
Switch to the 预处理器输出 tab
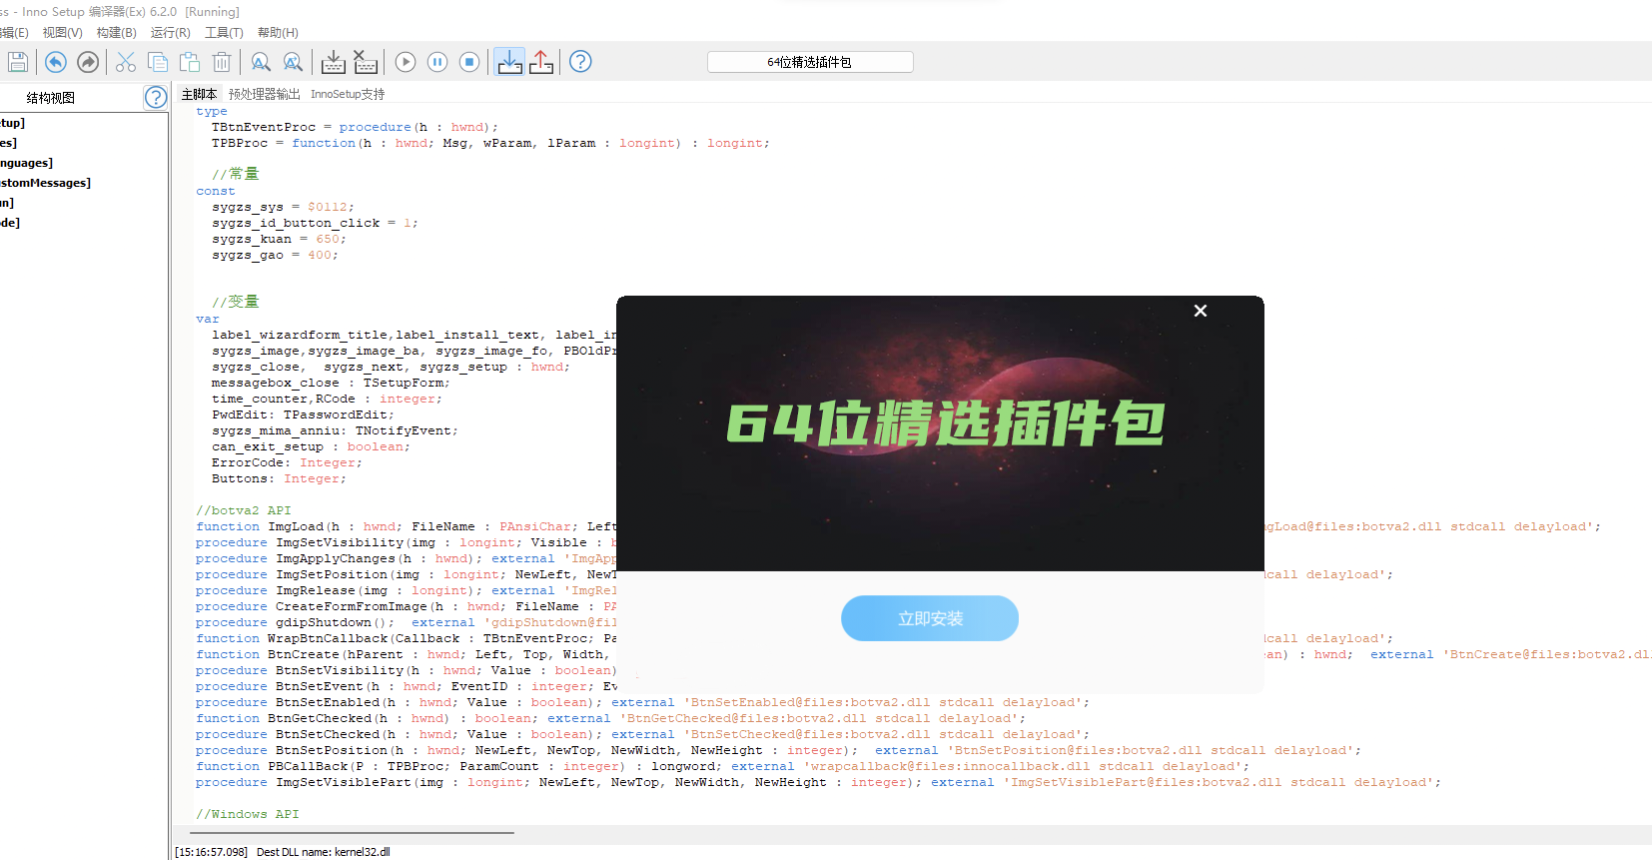tap(264, 94)
